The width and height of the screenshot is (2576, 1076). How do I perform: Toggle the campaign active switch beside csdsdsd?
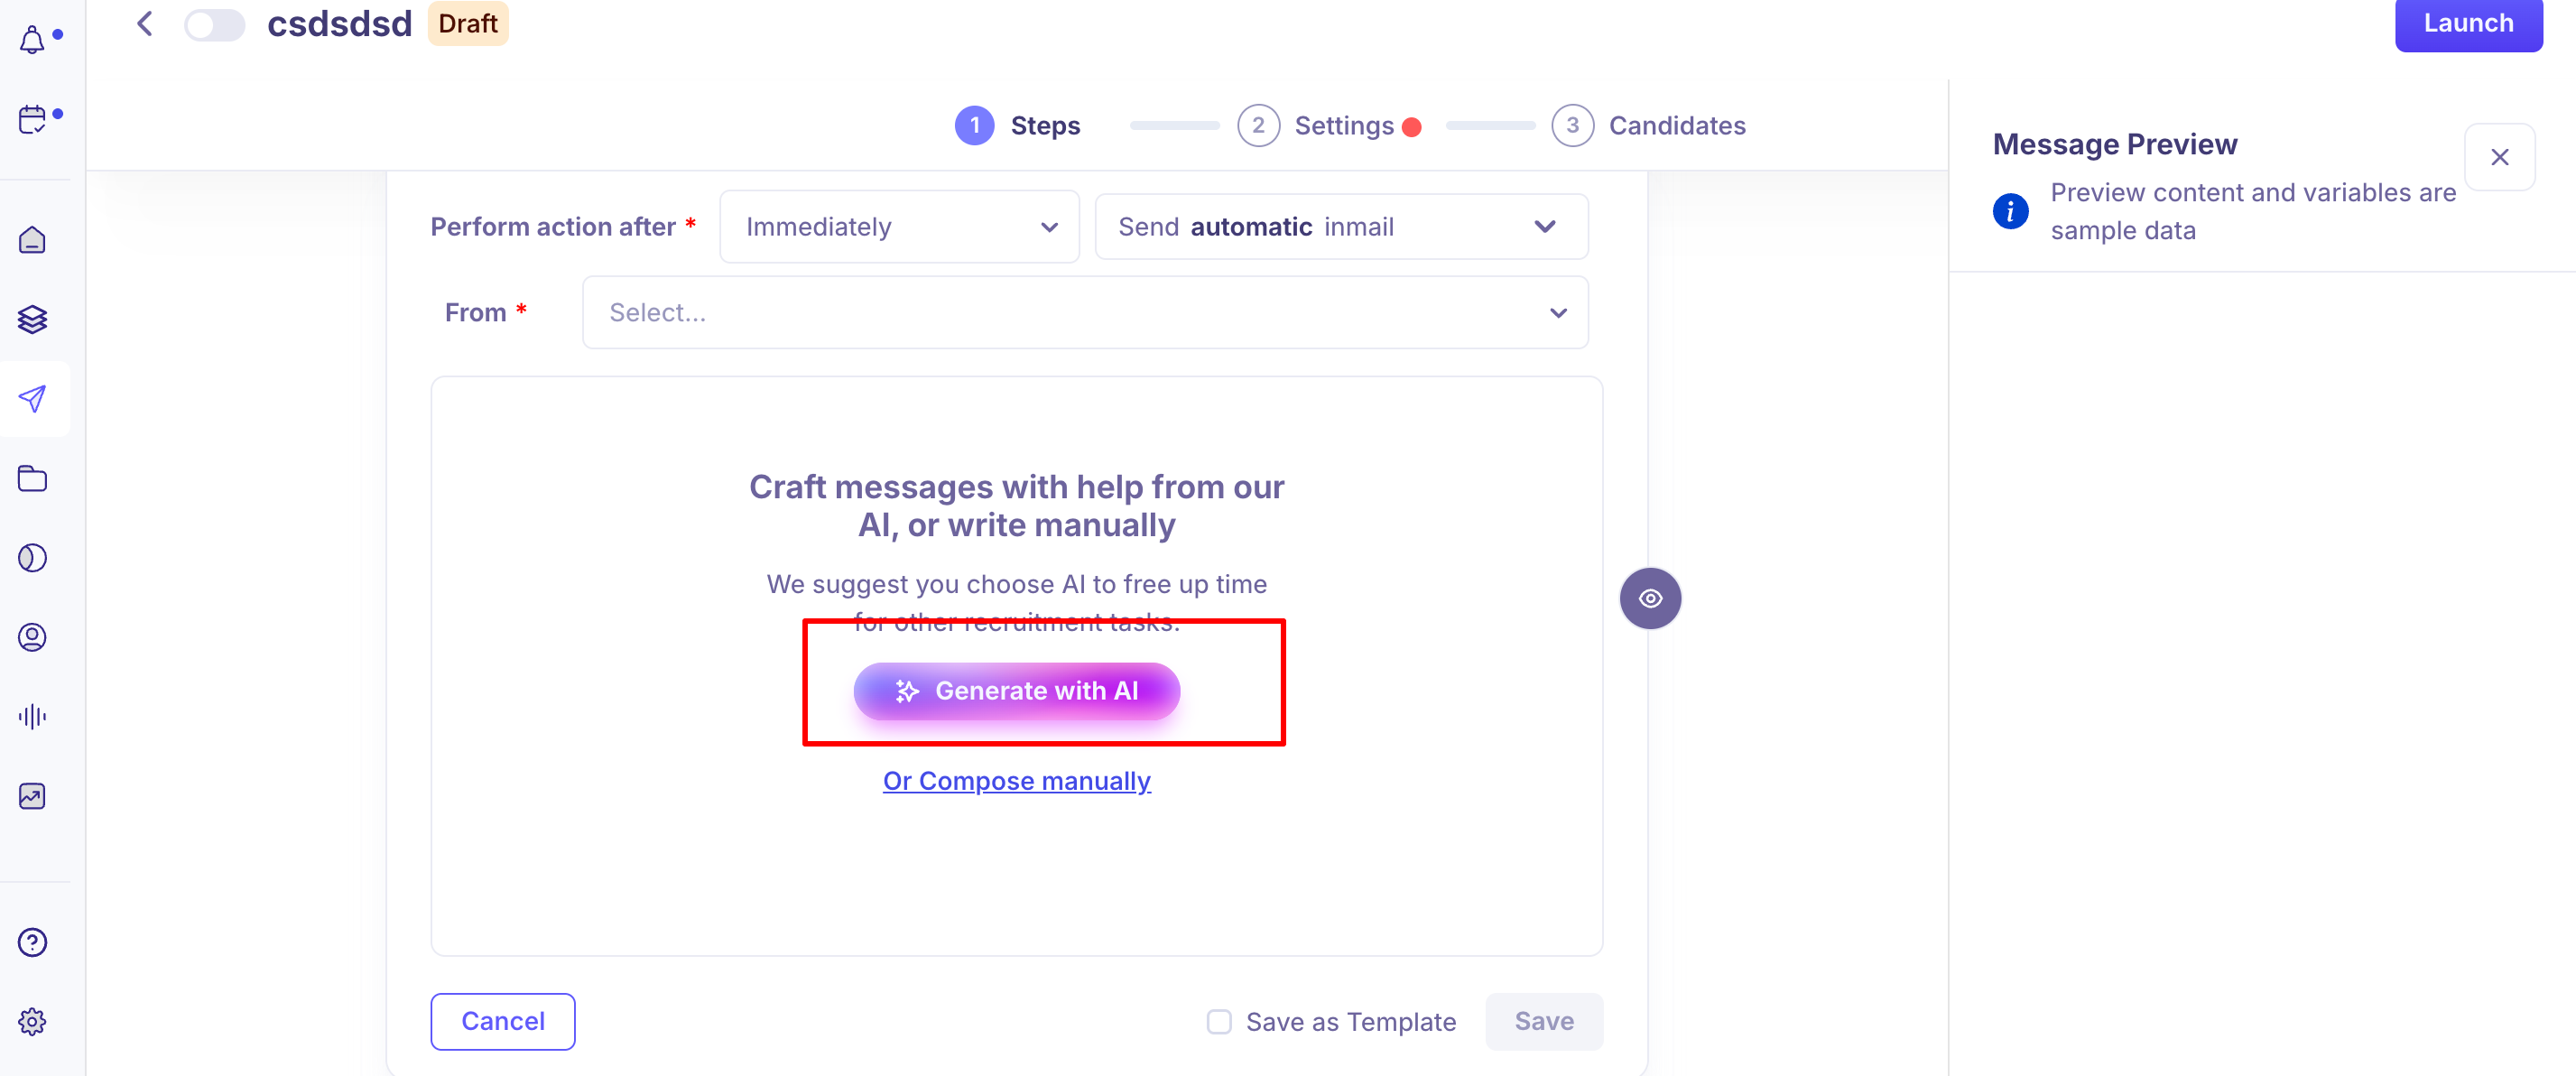pos(214,24)
